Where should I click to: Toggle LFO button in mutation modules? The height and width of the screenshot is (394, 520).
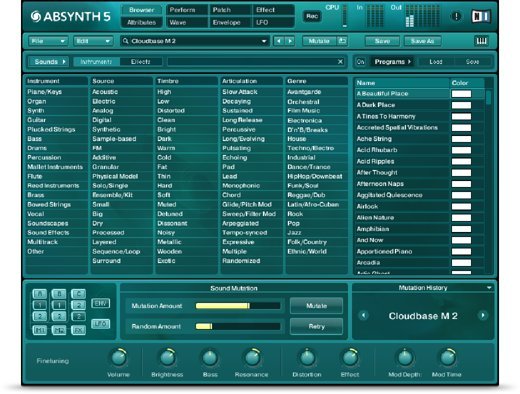pyautogui.click(x=100, y=324)
